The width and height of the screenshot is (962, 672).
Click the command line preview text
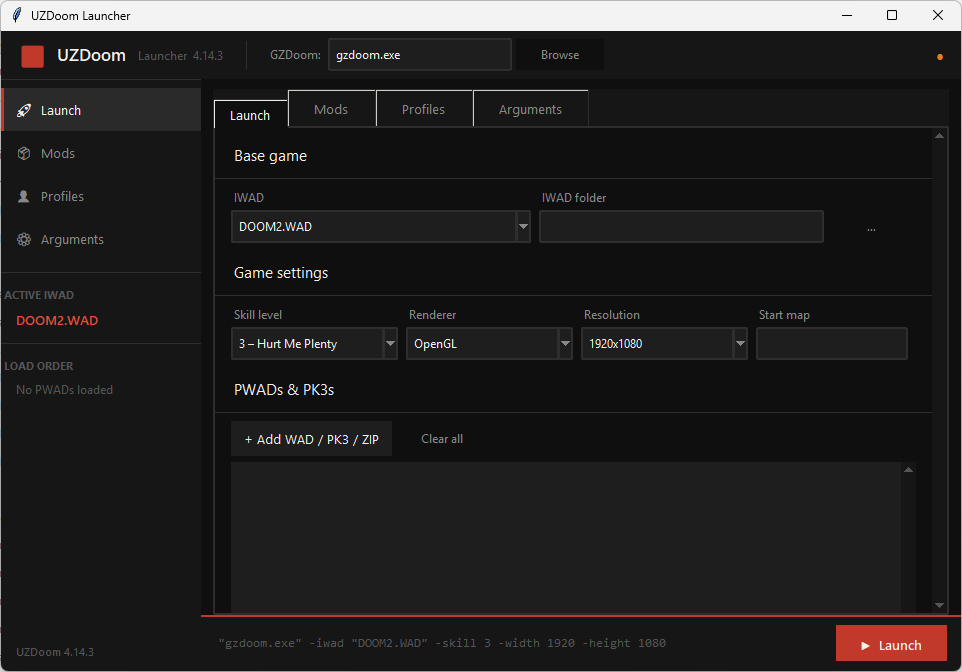[x=442, y=643]
